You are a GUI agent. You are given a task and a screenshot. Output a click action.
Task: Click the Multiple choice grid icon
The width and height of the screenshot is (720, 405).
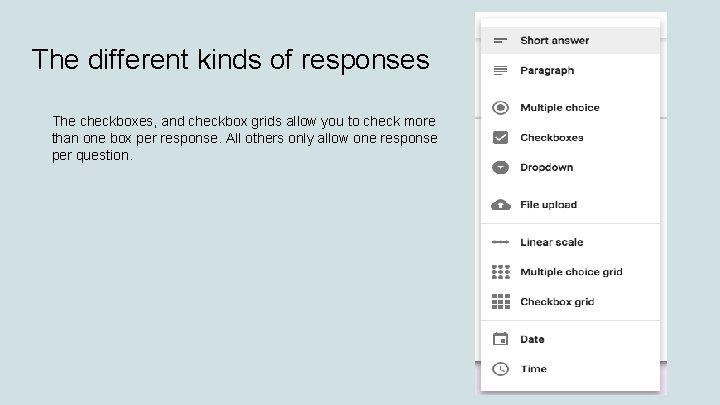[500, 272]
